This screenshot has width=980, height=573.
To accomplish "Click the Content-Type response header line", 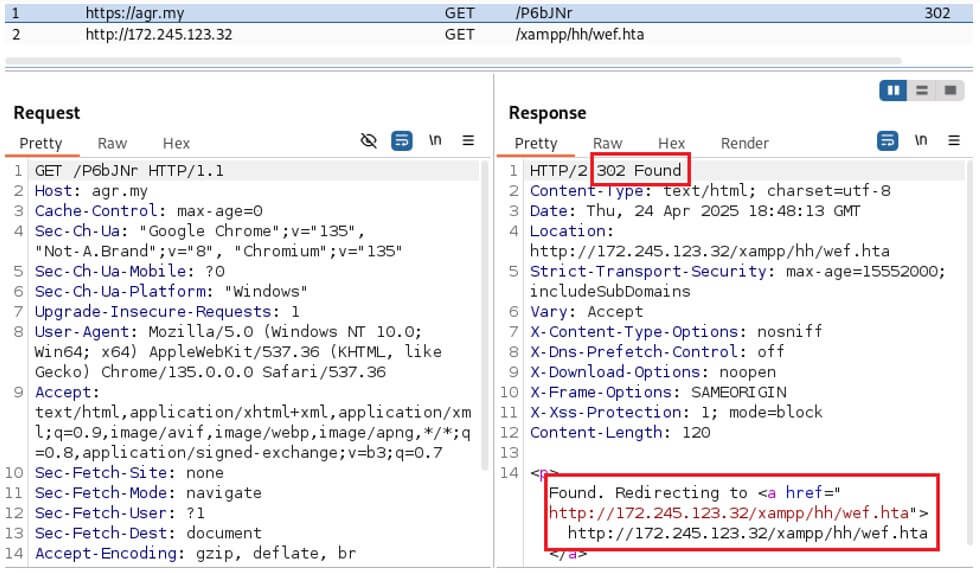I will click(x=710, y=191).
